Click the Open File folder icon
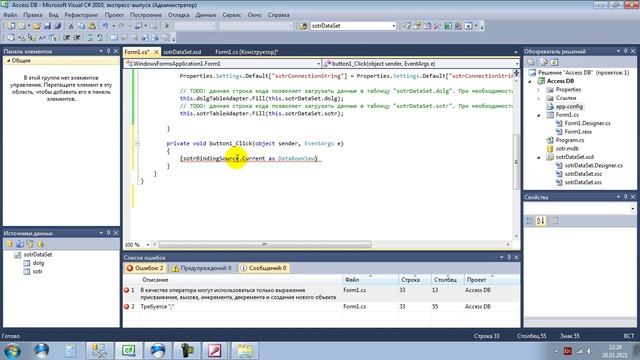This screenshot has height=360, width=640. (37, 26)
